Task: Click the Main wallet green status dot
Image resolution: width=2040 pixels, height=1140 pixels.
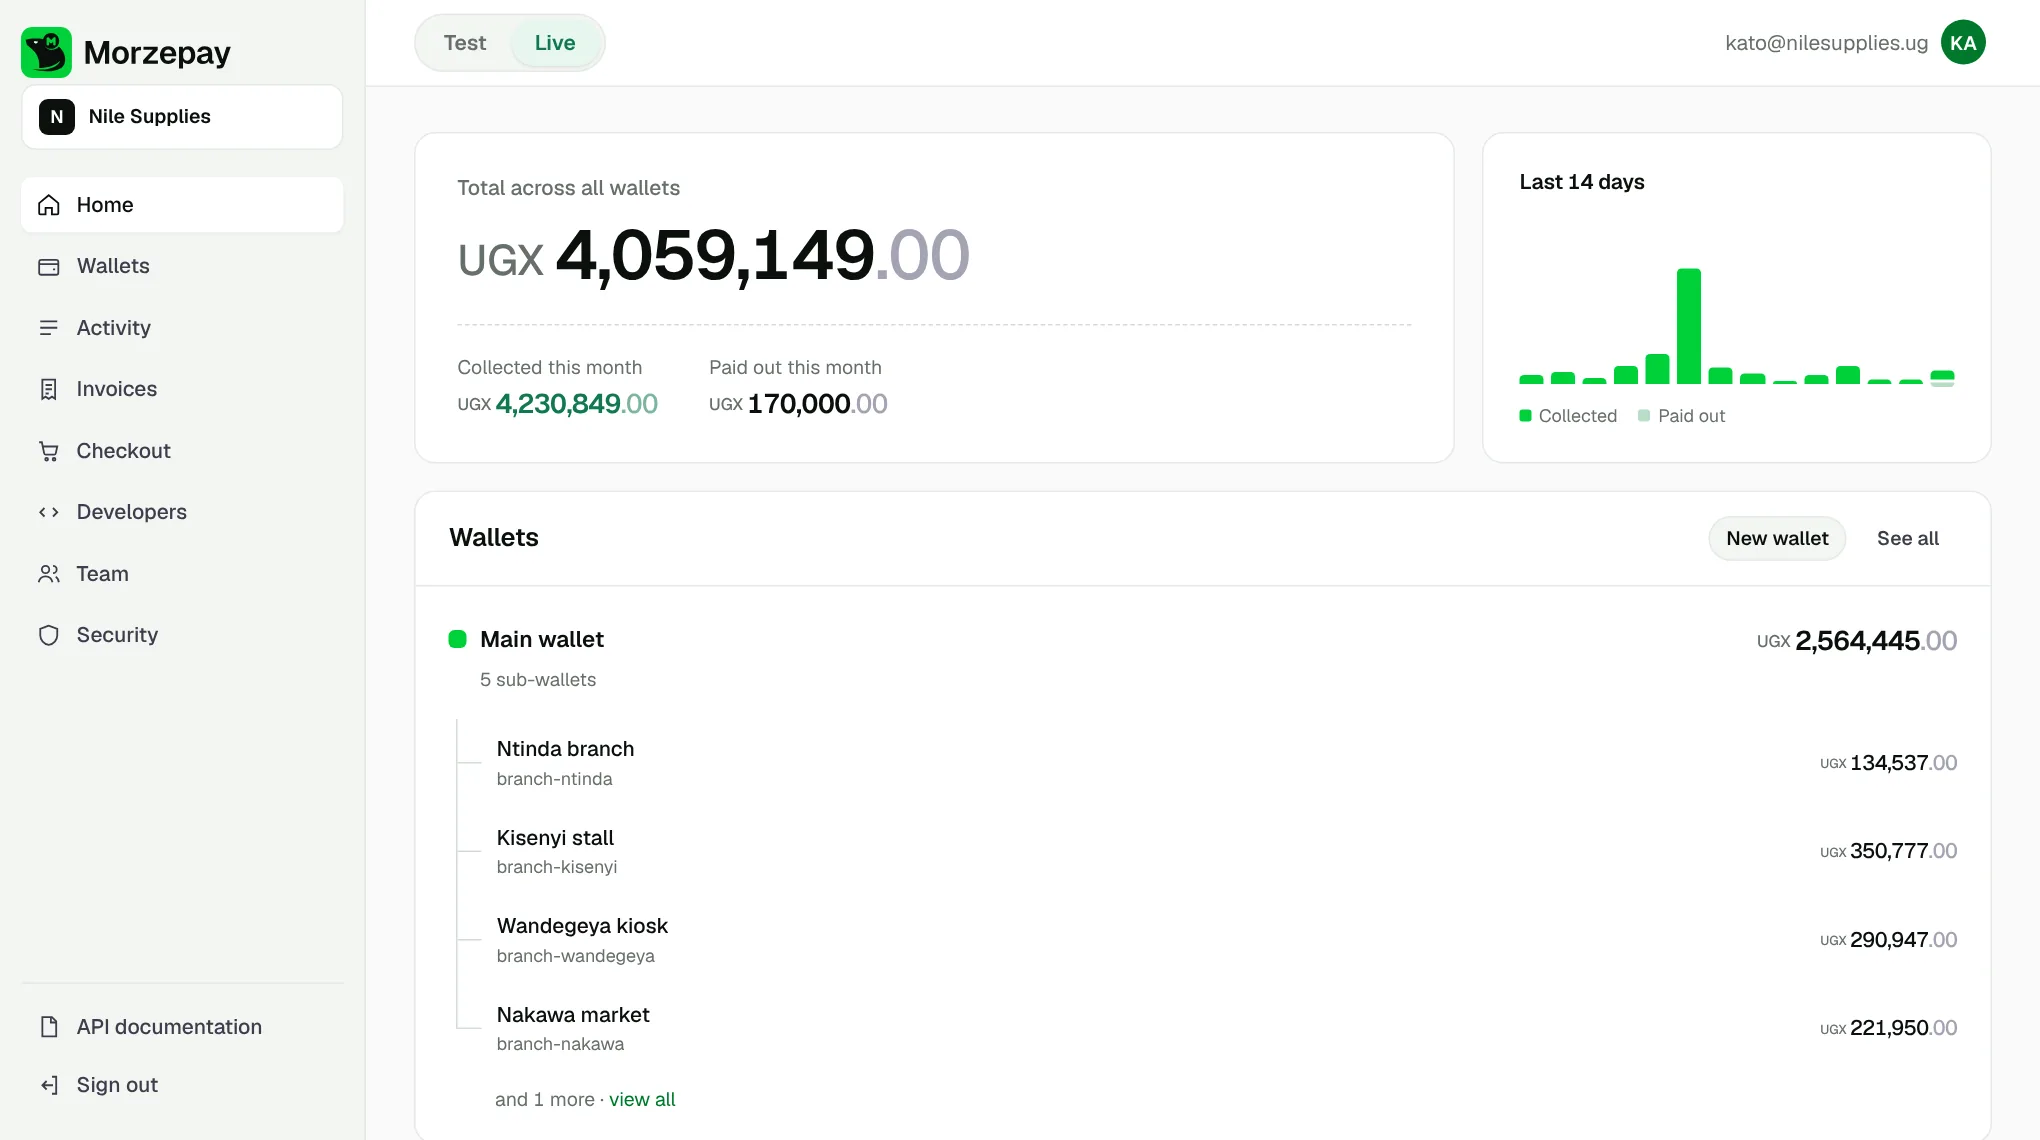Action: click(x=457, y=639)
